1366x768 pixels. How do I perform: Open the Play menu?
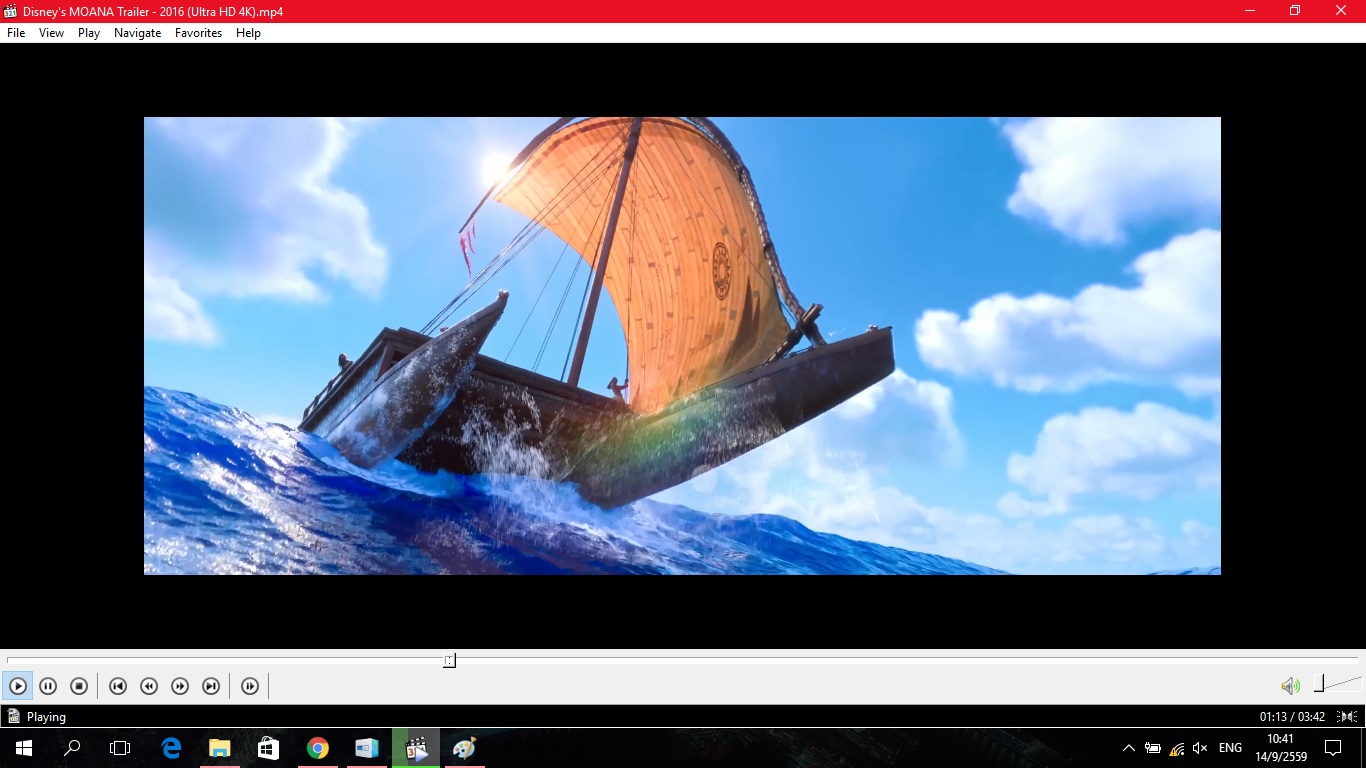(x=89, y=33)
